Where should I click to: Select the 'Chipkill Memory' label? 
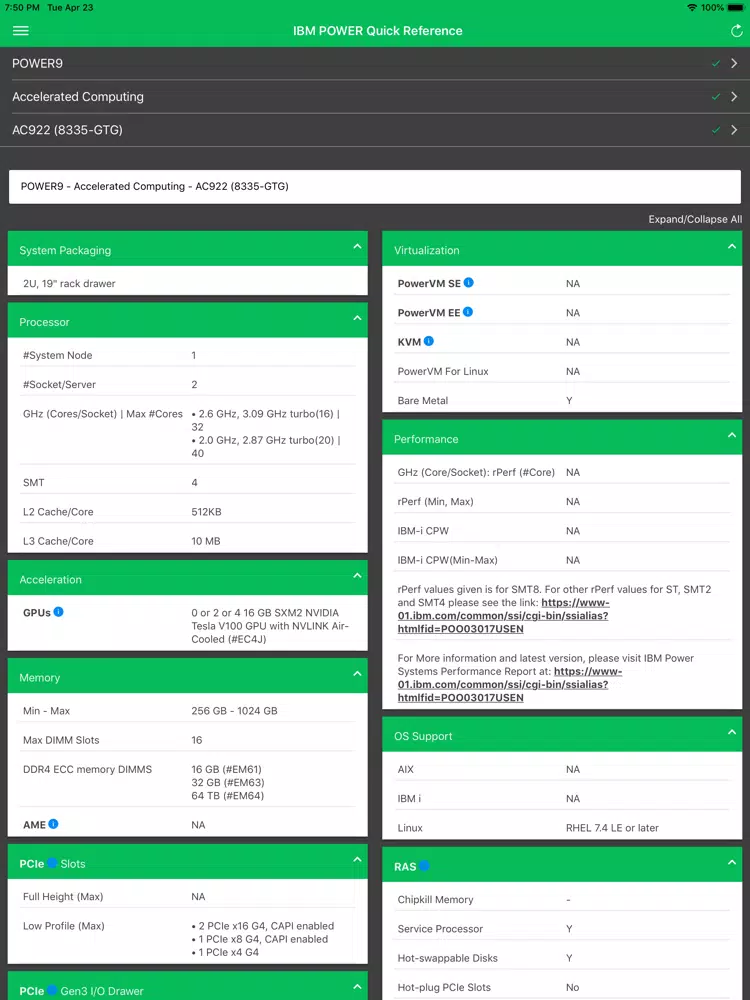(x=435, y=899)
